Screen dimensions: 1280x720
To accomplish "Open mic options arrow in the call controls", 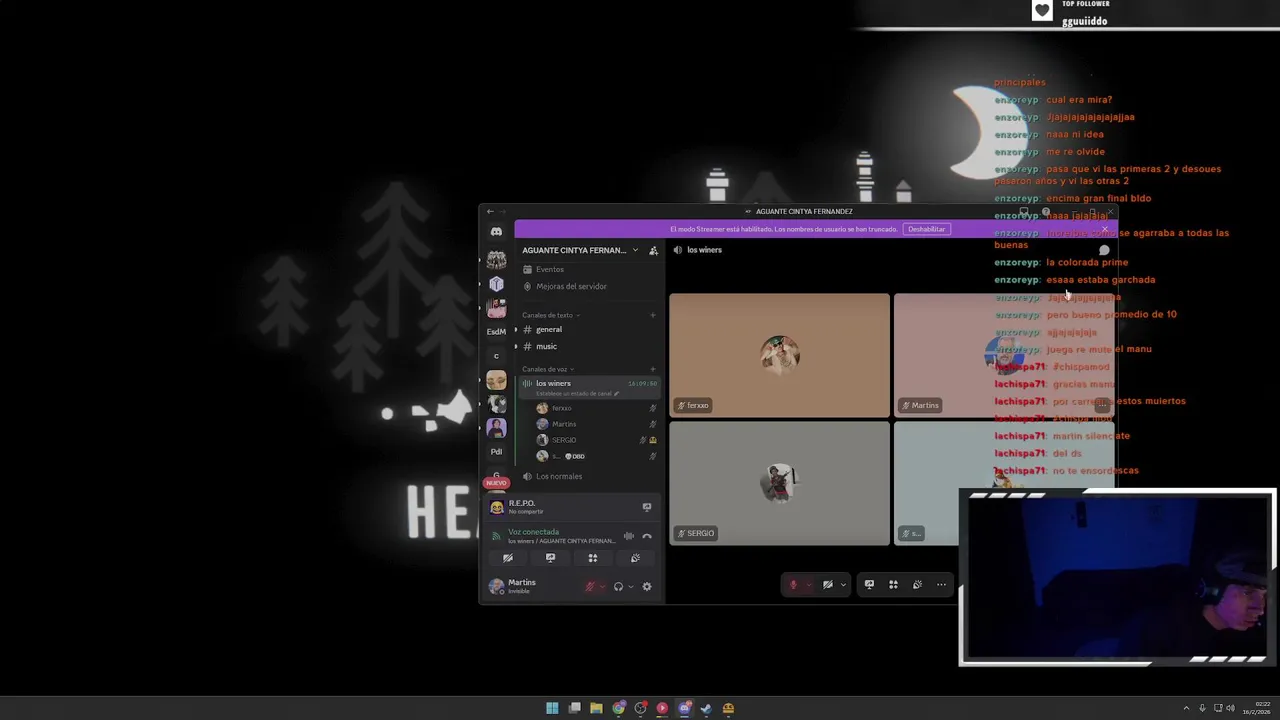I will coord(808,585).
